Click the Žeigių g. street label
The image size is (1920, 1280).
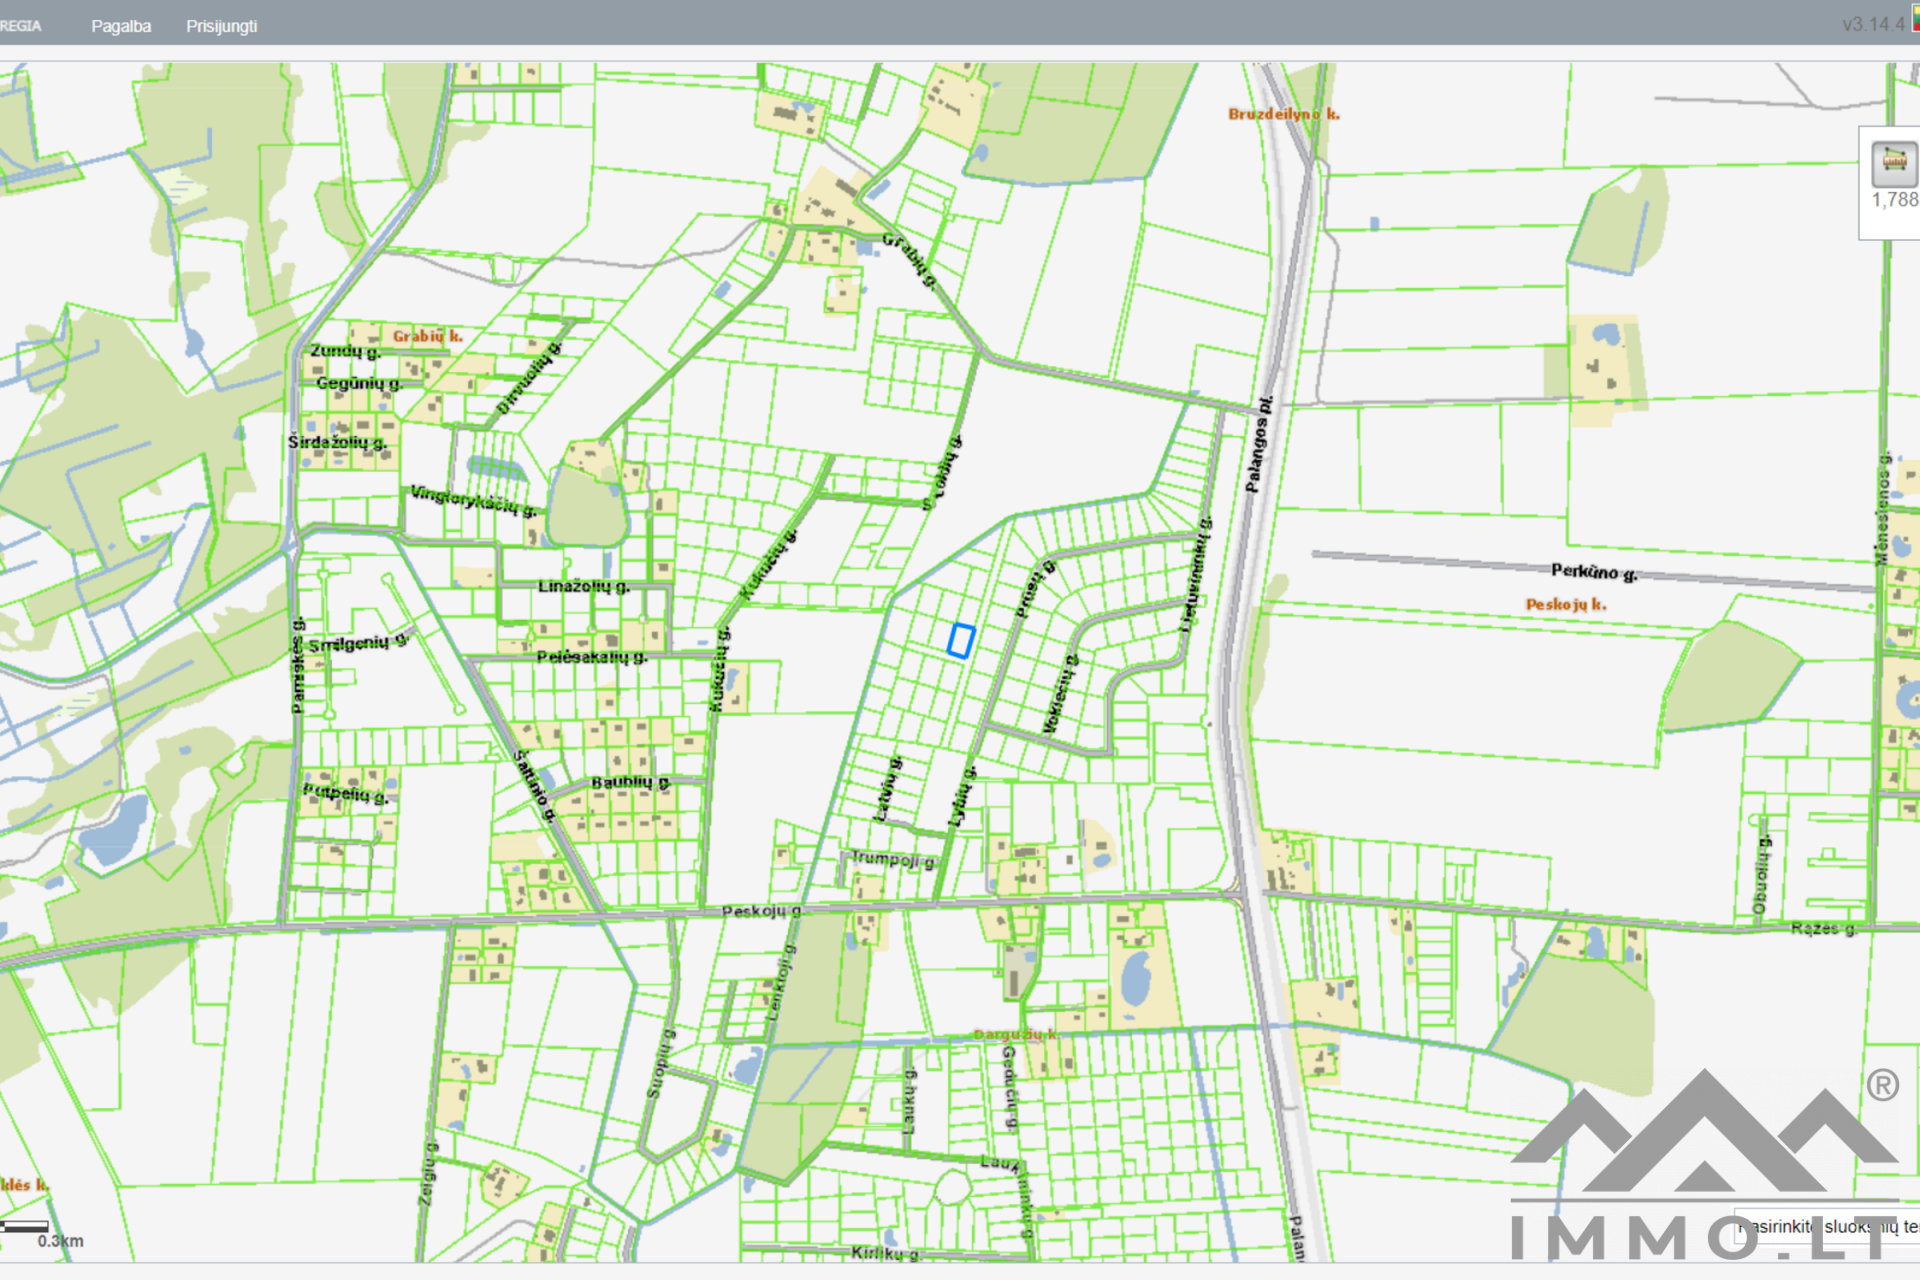(427, 1173)
